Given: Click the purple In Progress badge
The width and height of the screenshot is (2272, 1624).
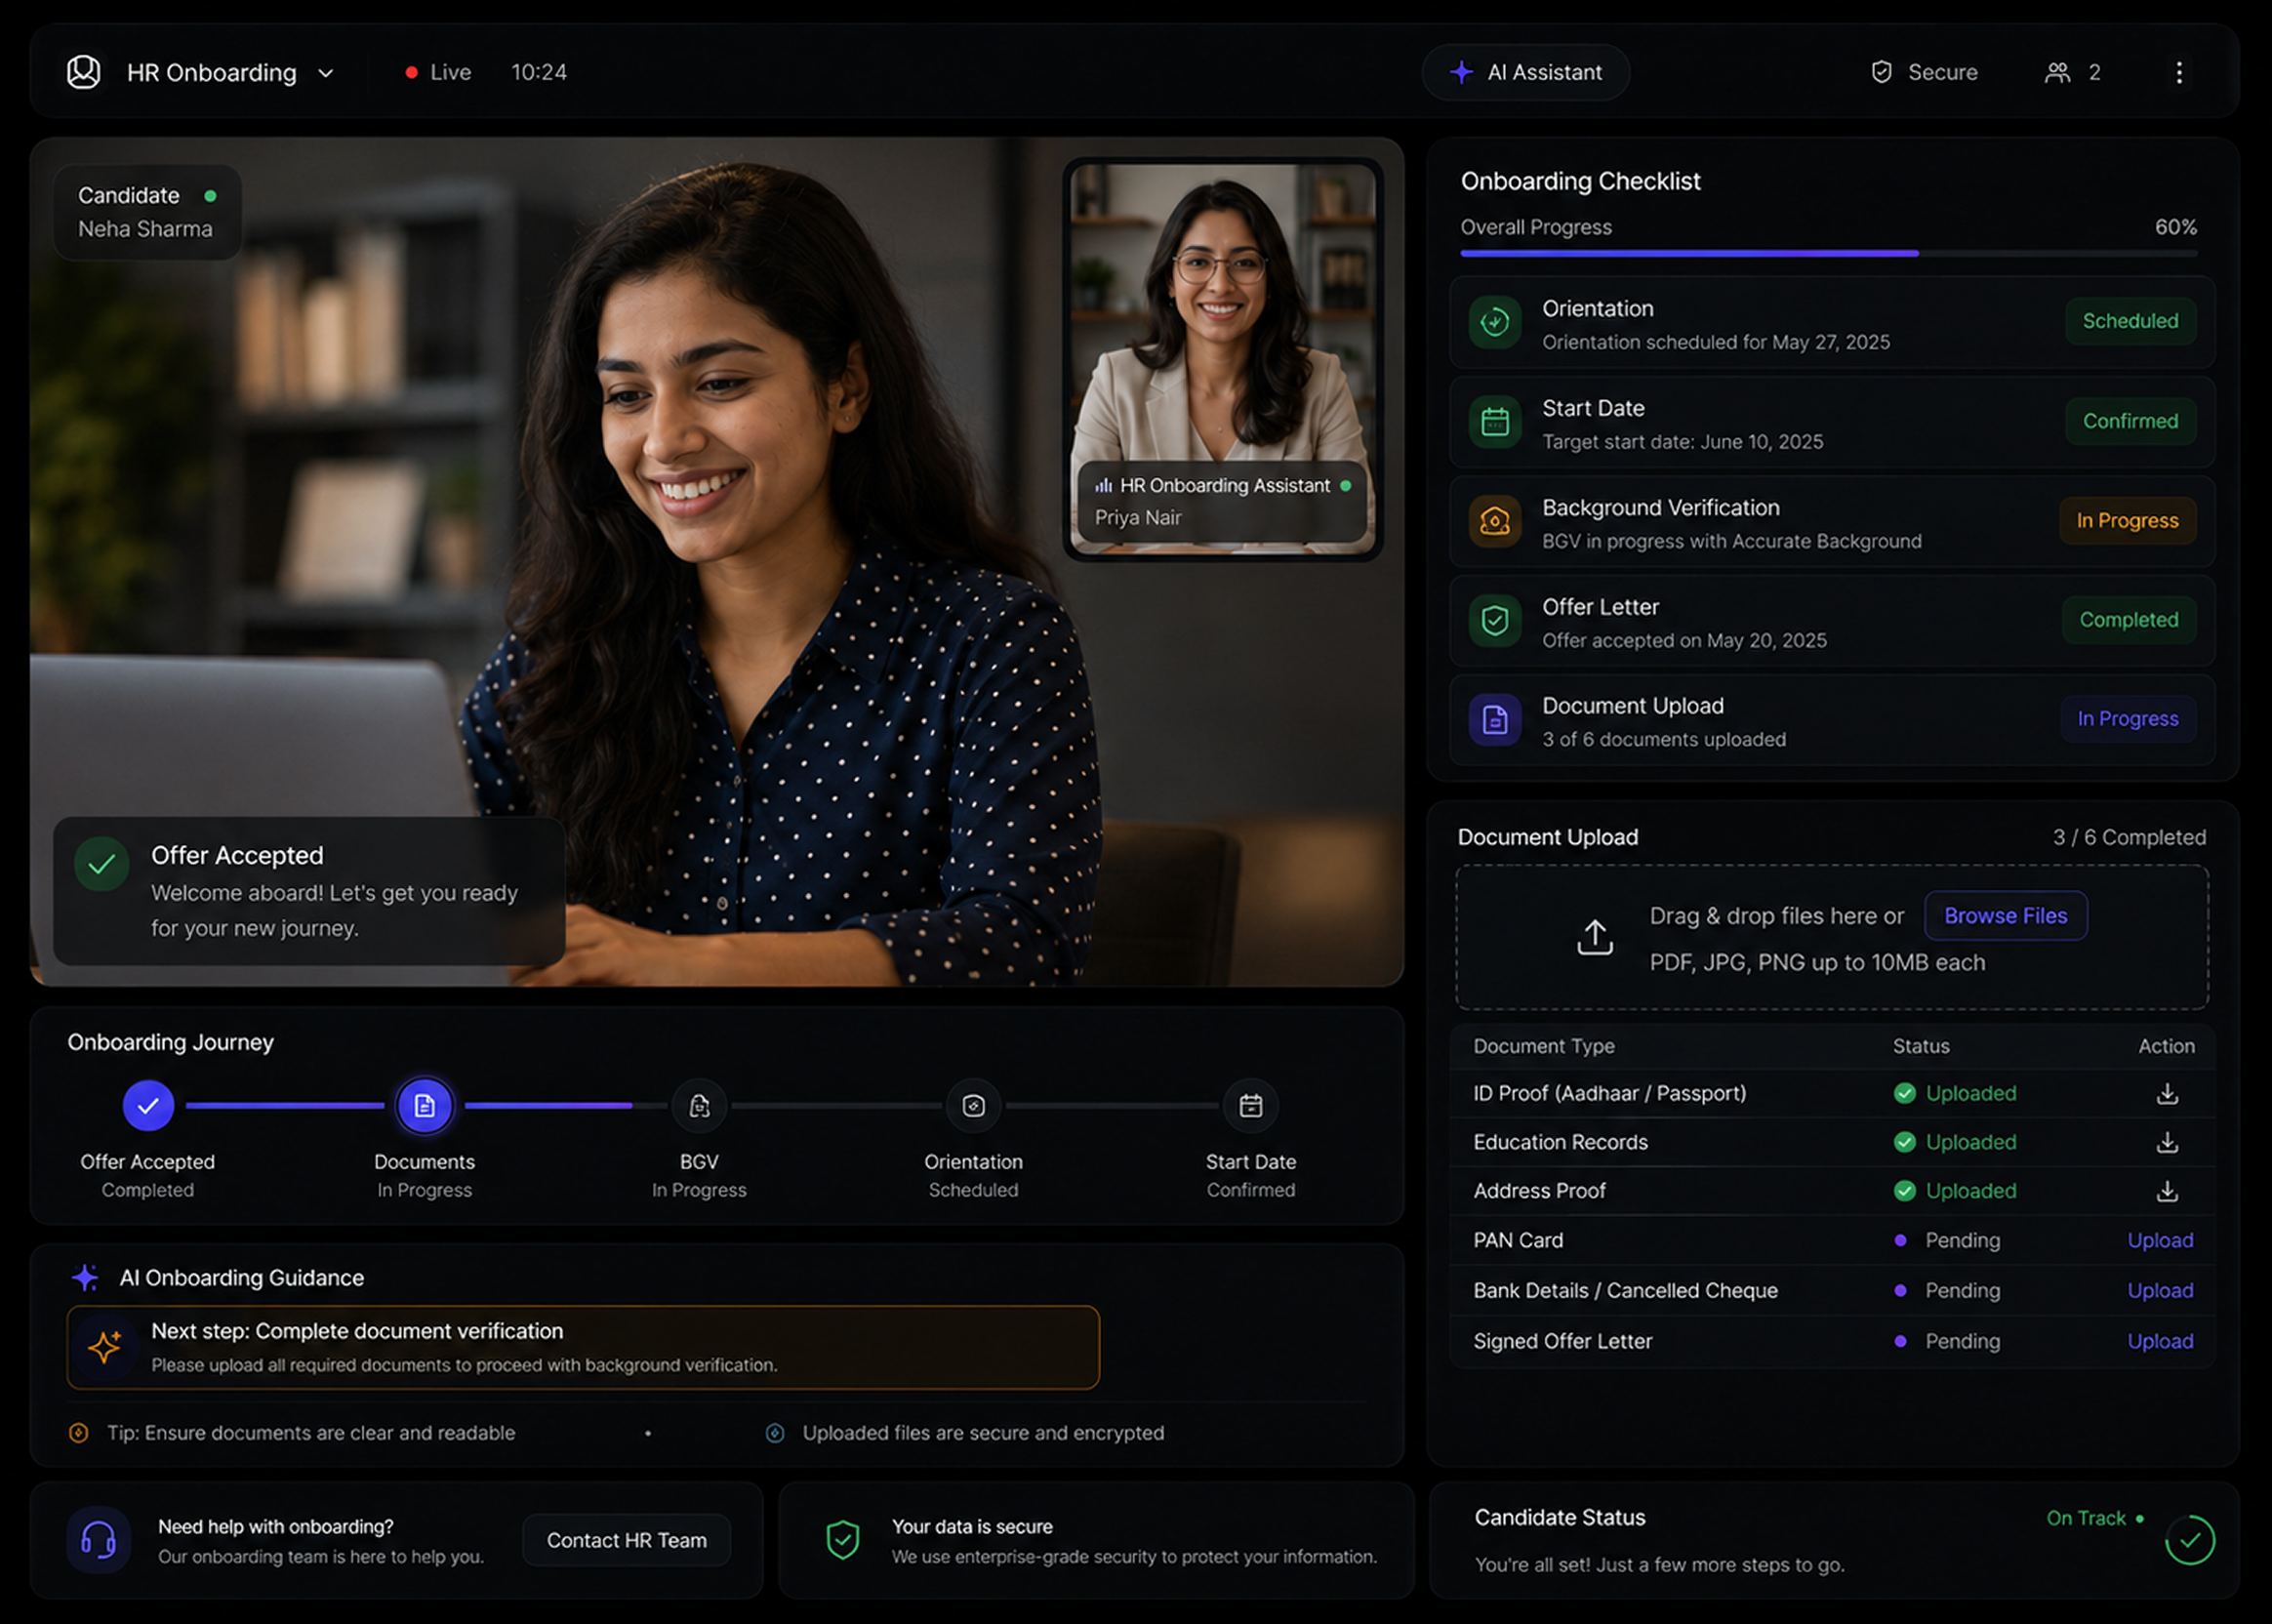Looking at the screenshot, I should pyautogui.click(x=2128, y=719).
